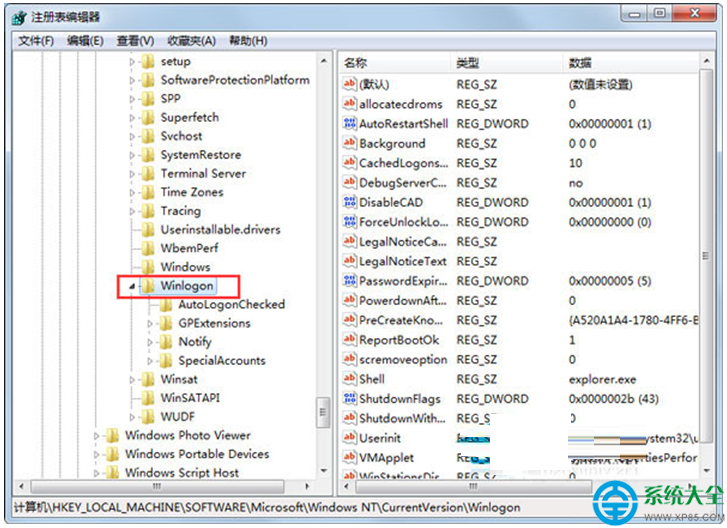Expand the Superfetch key
This screenshot has height=528, width=727.
pos(132,118)
